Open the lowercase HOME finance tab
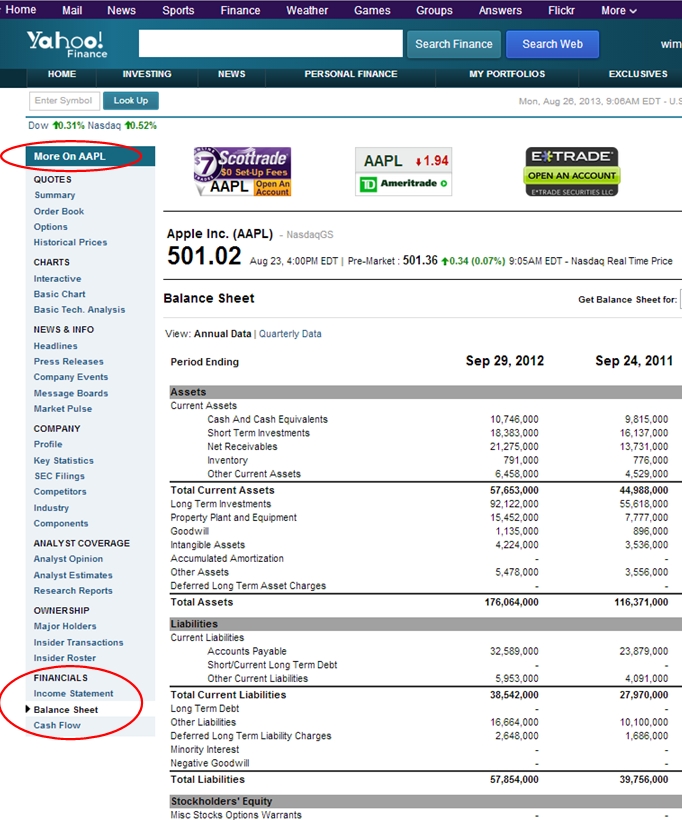Viewport: 682px width, 820px height. [x=62, y=74]
